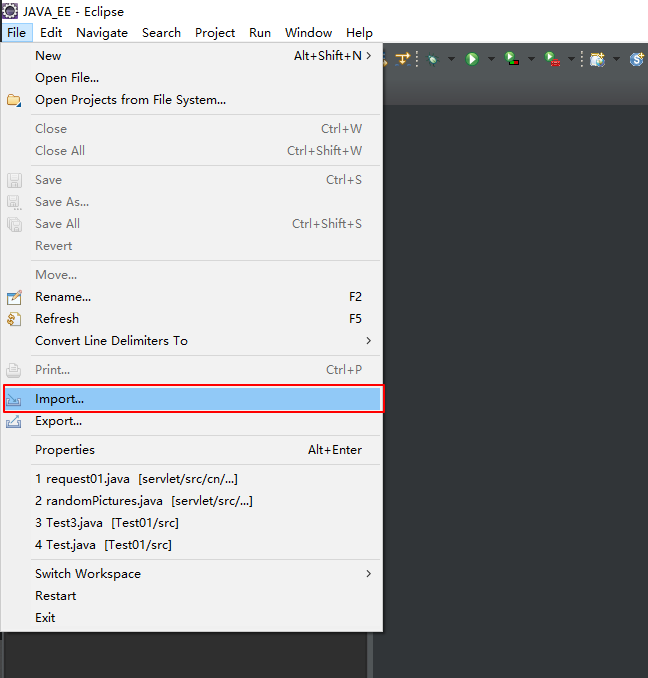Click the New Servlet icon in toolbar
The width and height of the screenshot is (648, 678).
[x=636, y=59]
